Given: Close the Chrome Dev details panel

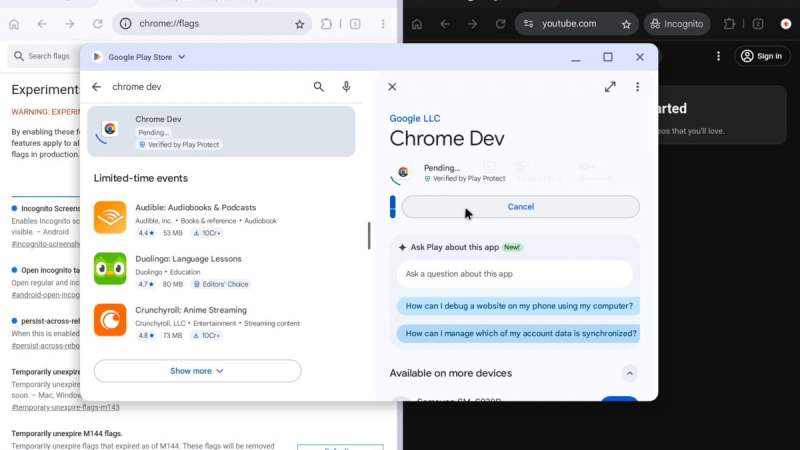Looking at the screenshot, I should (x=392, y=87).
